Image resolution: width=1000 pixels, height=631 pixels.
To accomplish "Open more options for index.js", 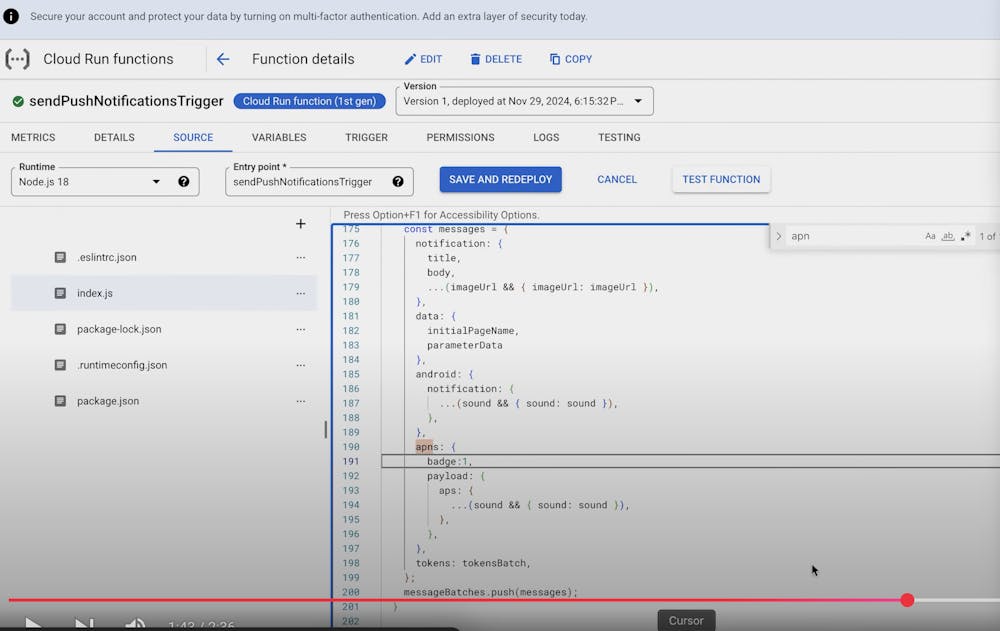I will click(x=300, y=293).
